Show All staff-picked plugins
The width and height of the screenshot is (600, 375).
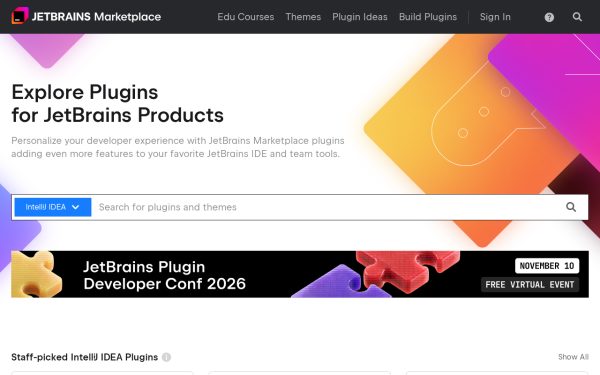pyautogui.click(x=573, y=357)
